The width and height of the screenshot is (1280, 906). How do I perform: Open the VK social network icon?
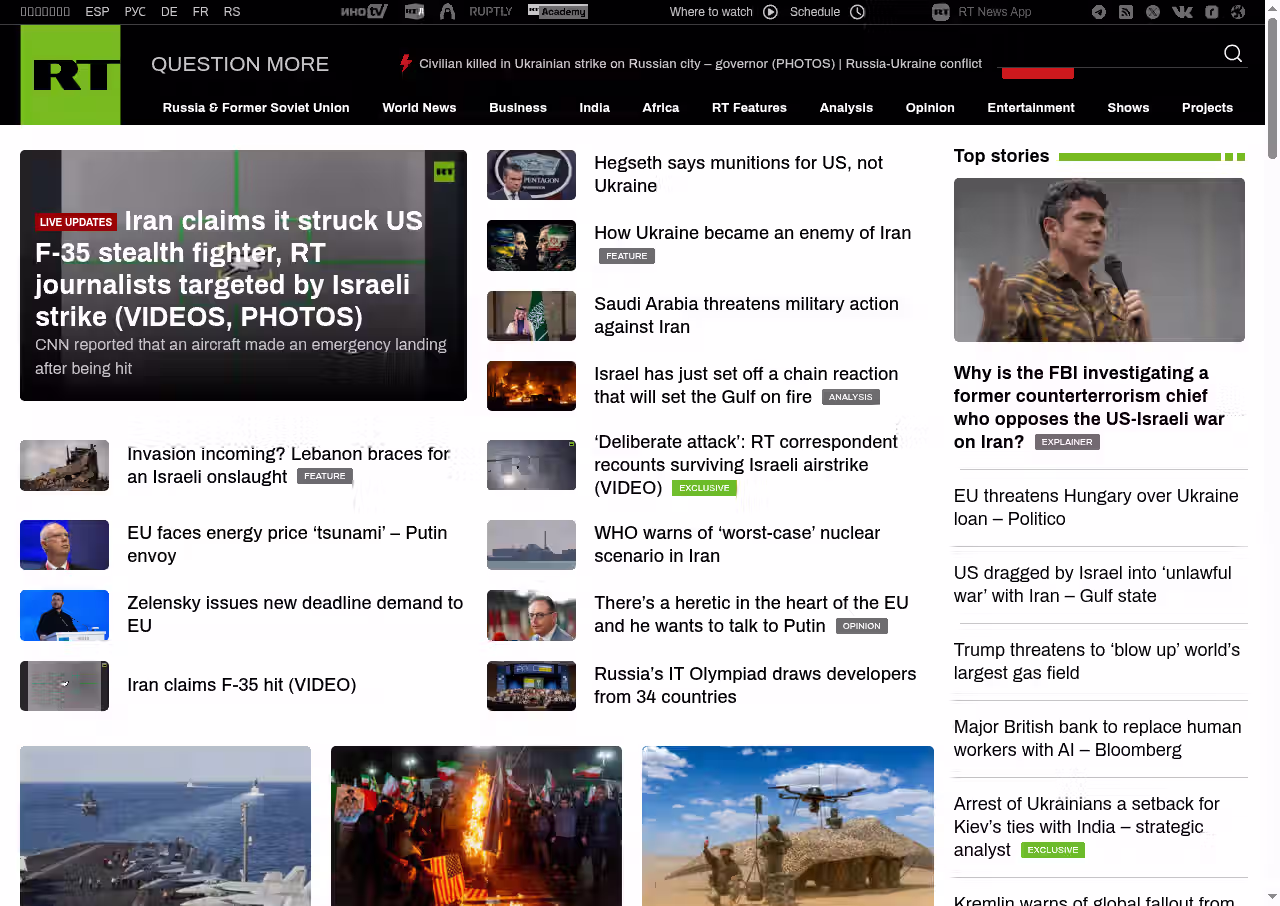[x=1182, y=12]
